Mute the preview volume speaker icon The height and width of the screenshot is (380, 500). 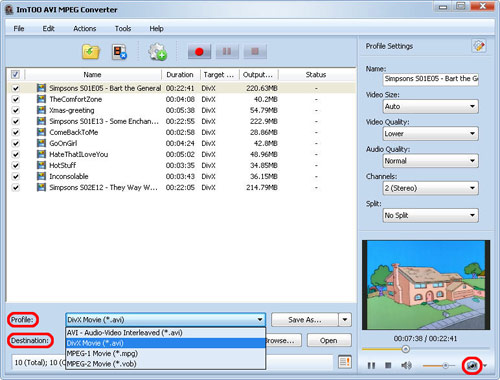point(406,366)
